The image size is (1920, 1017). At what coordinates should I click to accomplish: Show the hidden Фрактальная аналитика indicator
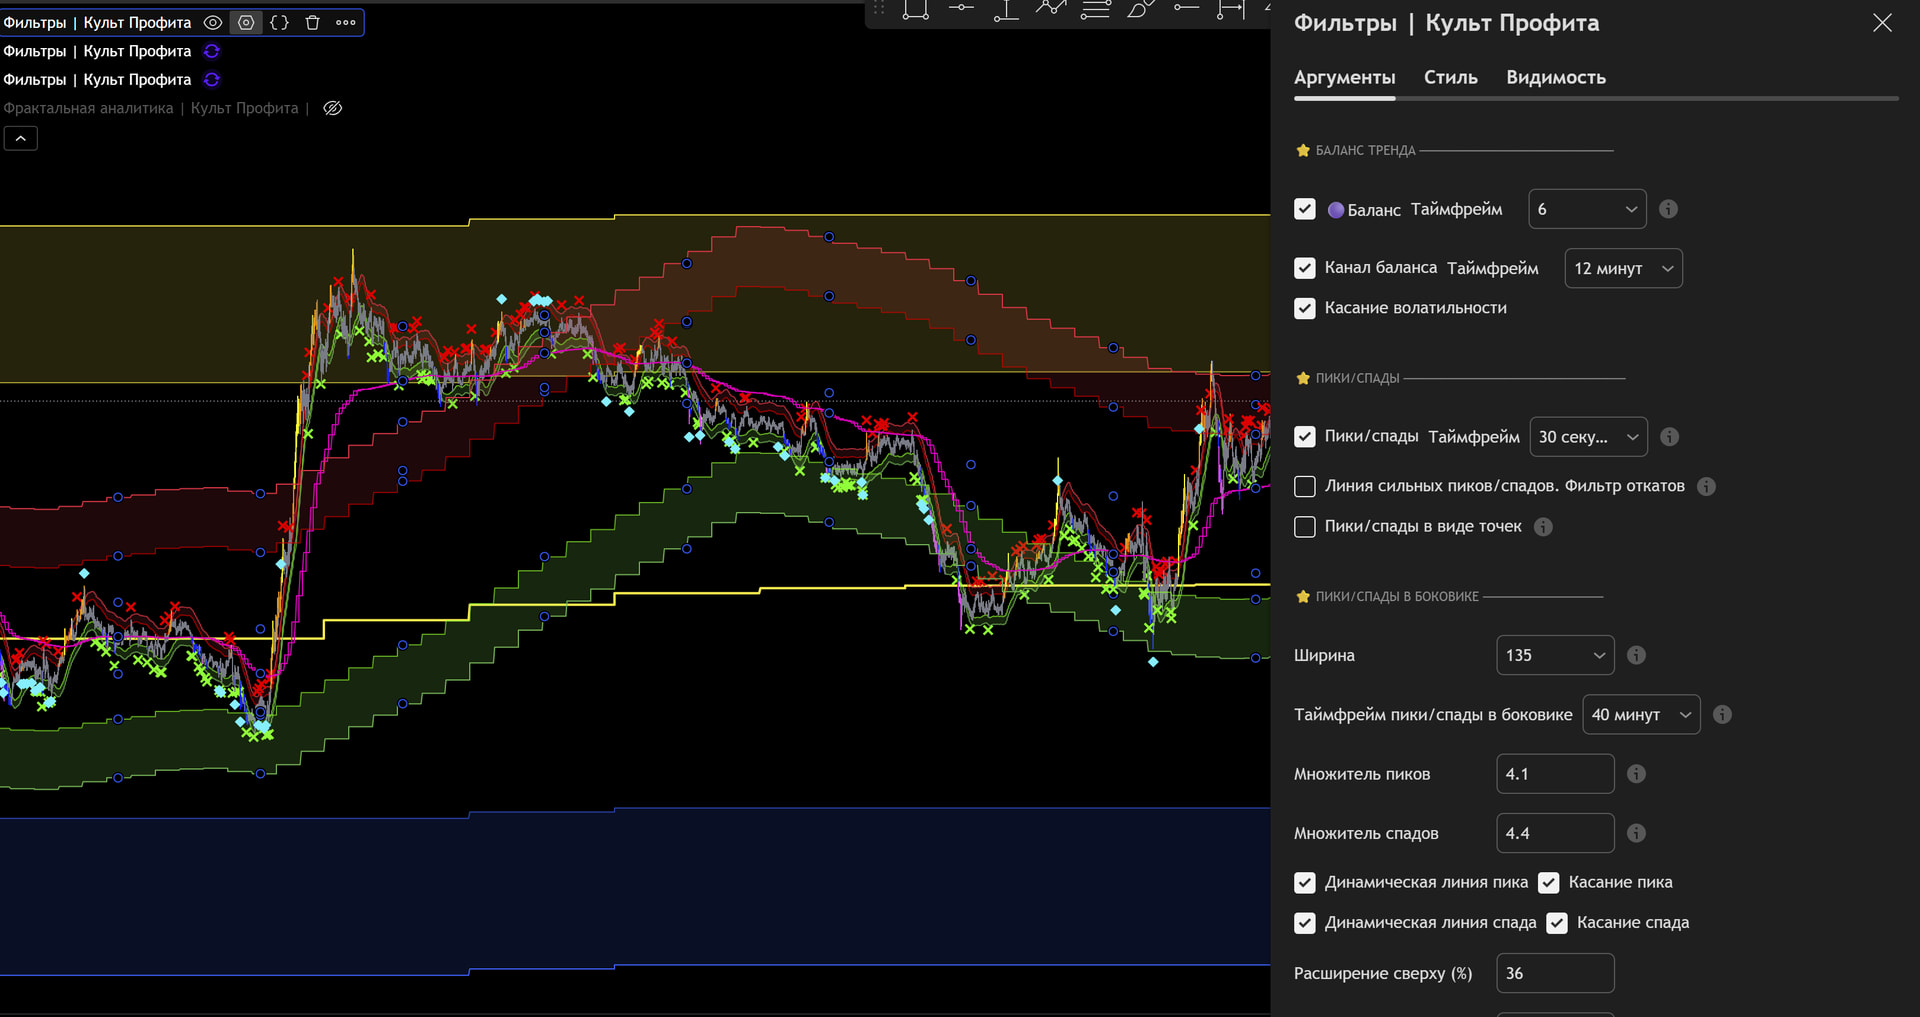(x=333, y=108)
